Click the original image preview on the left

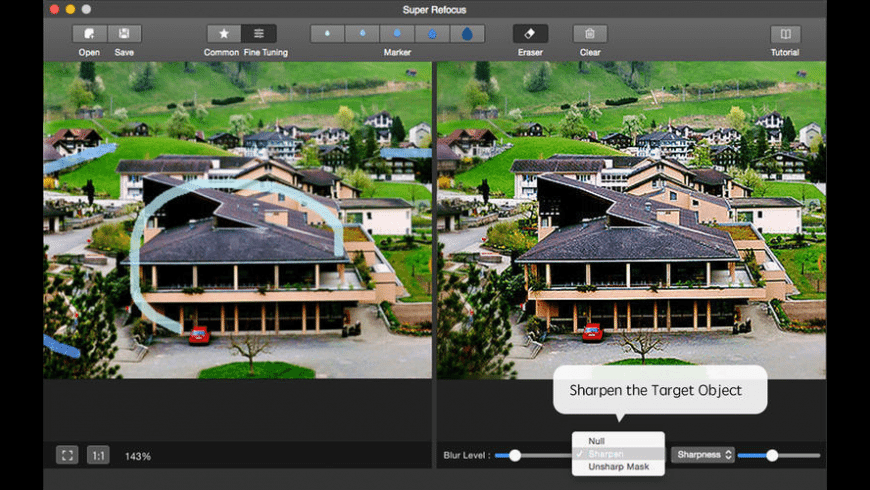pyautogui.click(x=237, y=220)
